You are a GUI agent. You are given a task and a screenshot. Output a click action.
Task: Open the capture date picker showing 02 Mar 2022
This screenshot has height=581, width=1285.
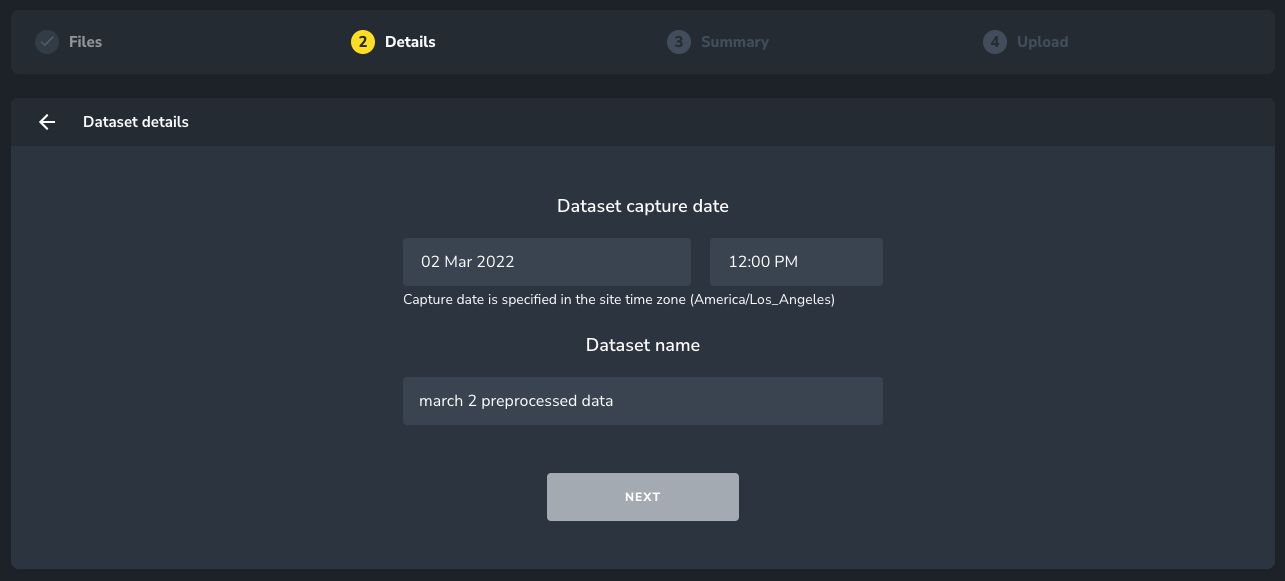click(546, 262)
